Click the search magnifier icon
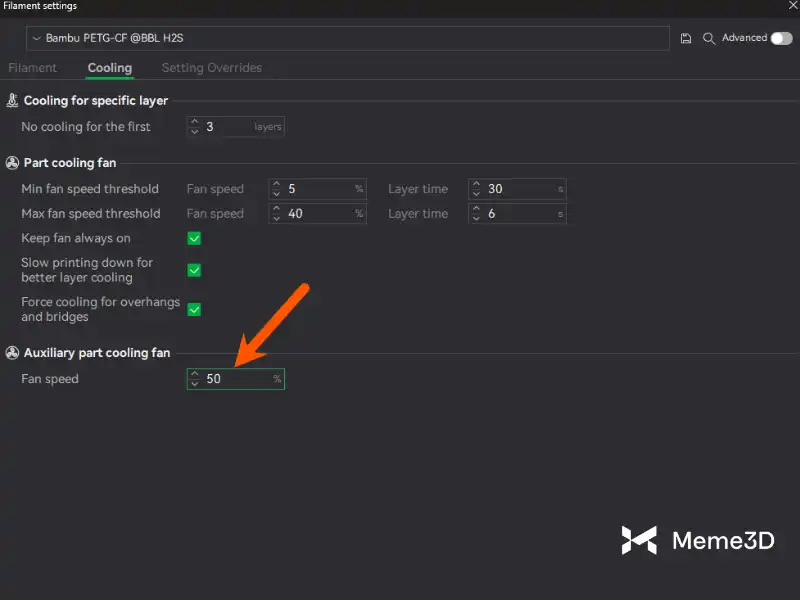 709,38
